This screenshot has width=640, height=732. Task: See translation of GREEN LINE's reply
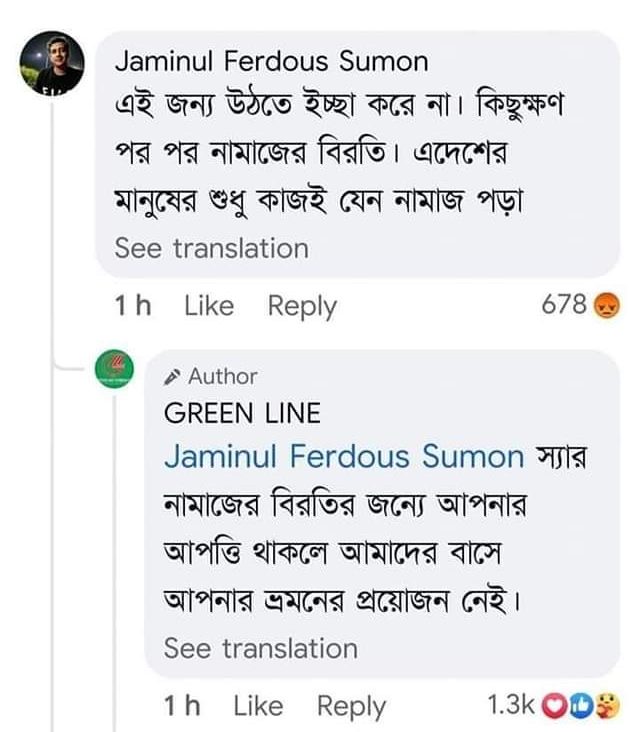(x=260, y=648)
